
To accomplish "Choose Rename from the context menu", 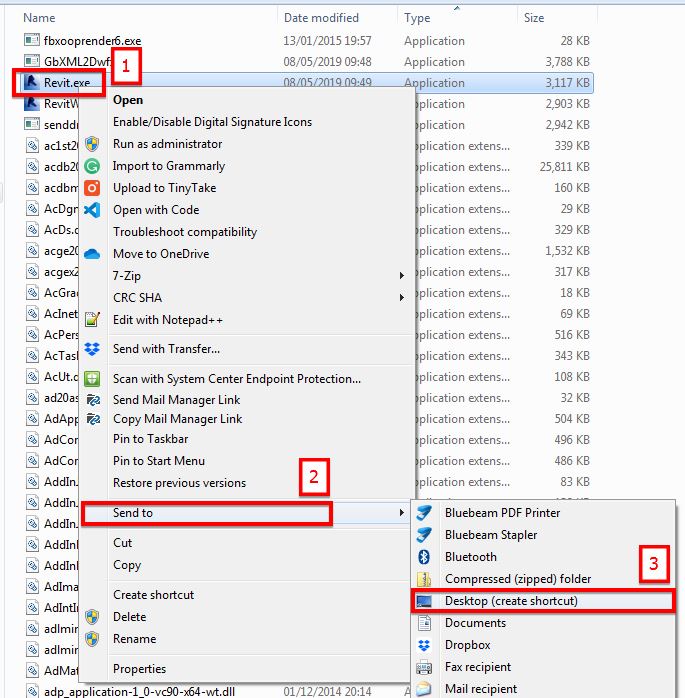I will tap(134, 639).
